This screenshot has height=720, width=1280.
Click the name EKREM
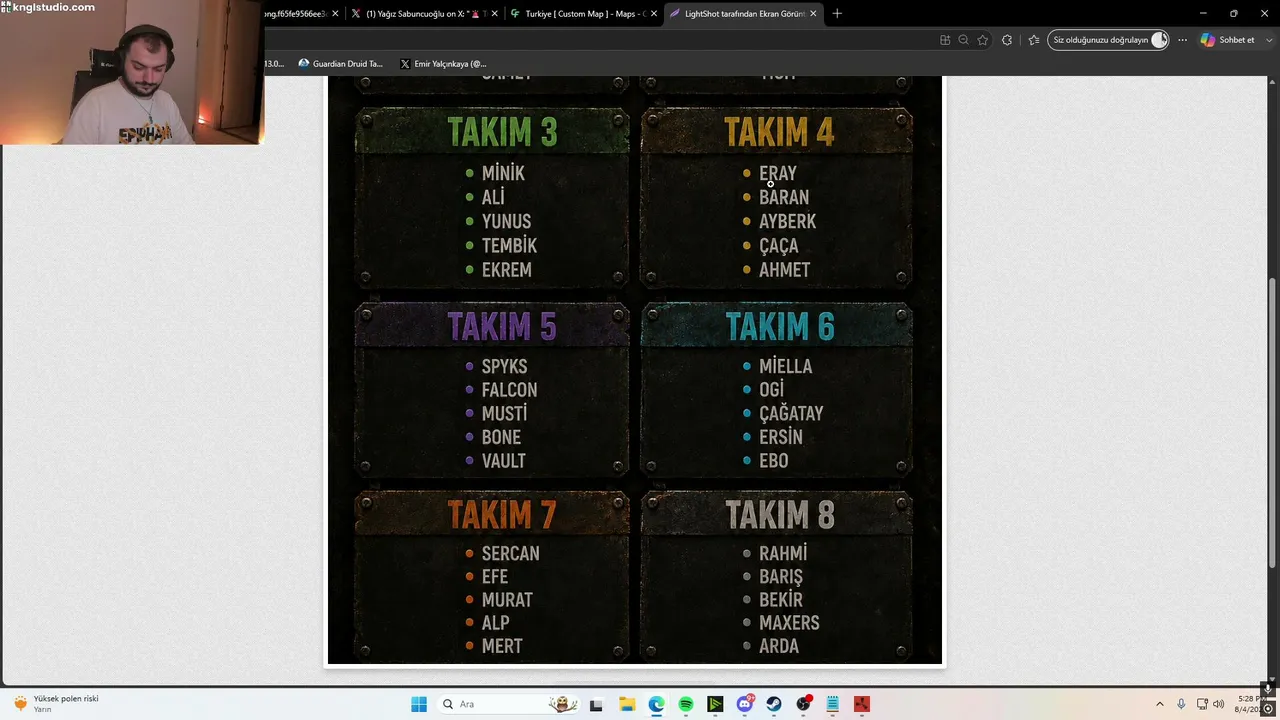(506, 270)
